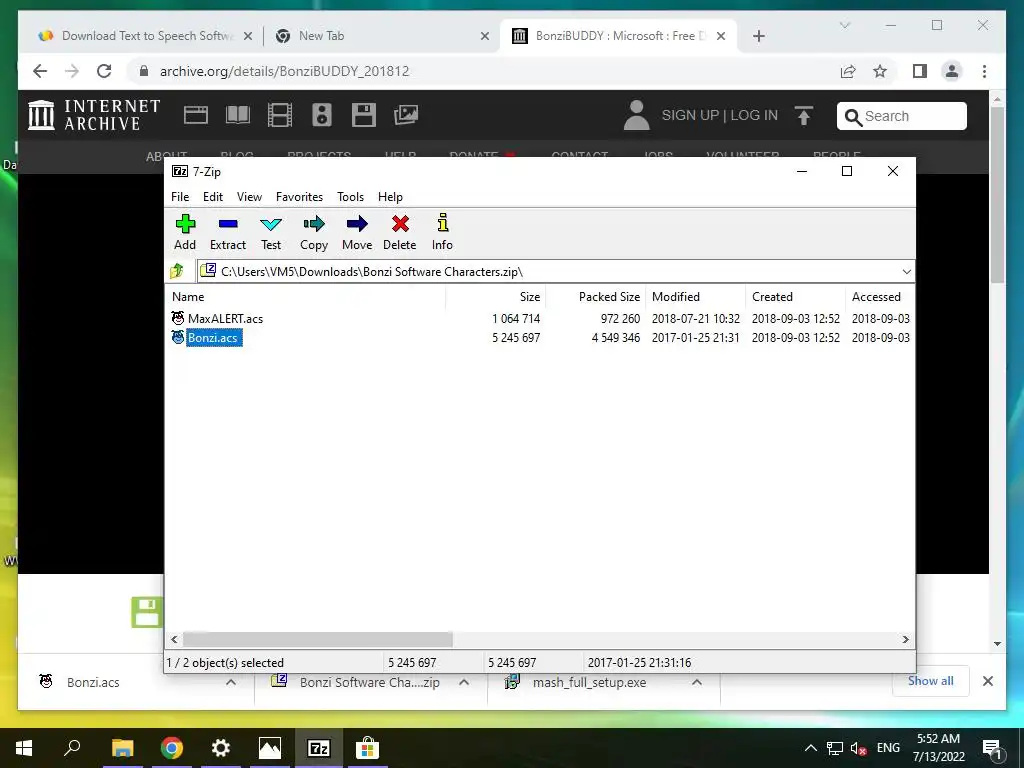
Task: Open Microsoft Store from the taskbar
Action: click(368, 748)
